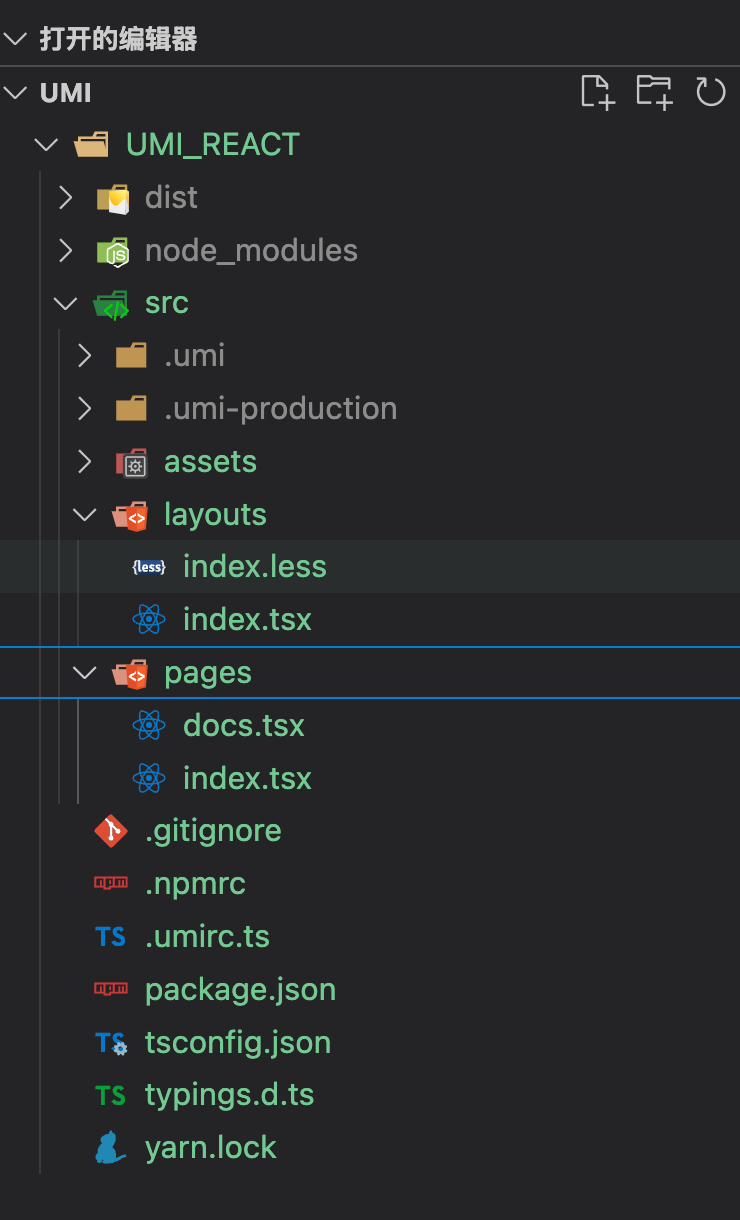Expand the assets folder chevron
Screen dimensions: 740x1220
point(85,462)
